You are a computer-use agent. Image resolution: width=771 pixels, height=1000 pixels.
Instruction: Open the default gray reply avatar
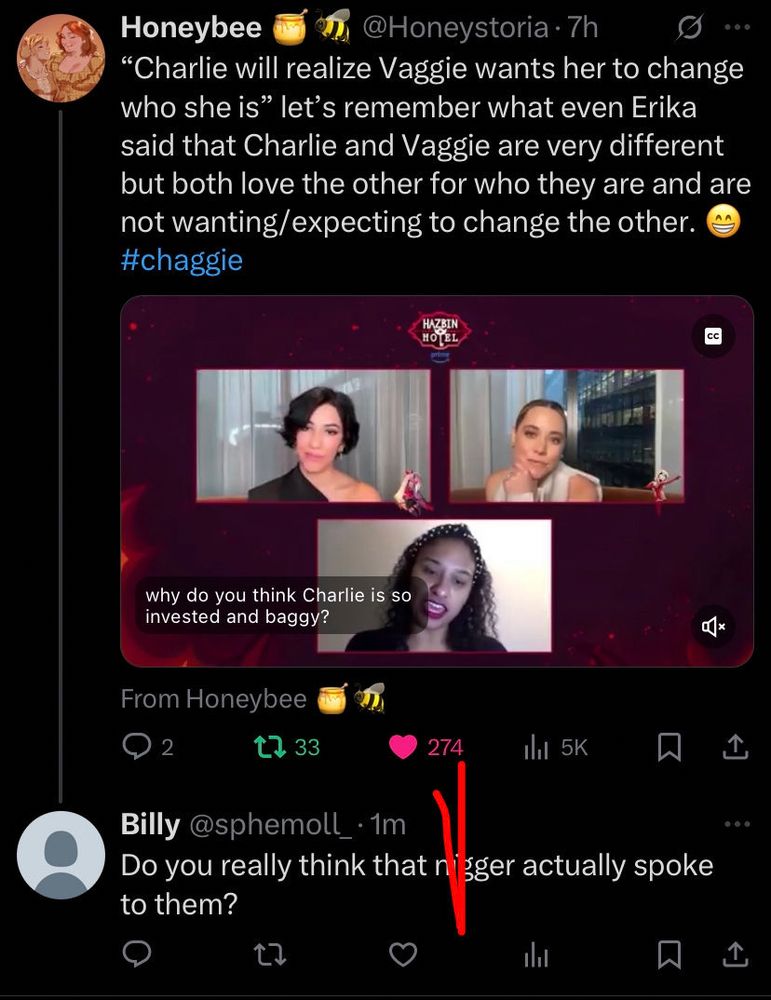click(62, 855)
